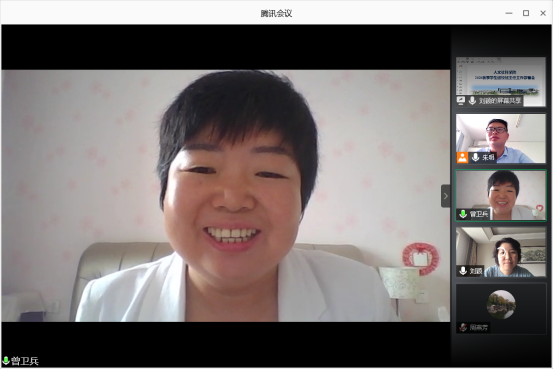Select 朱明's video thumbnail
Screen dimensions: 553x369
click(x=500, y=138)
